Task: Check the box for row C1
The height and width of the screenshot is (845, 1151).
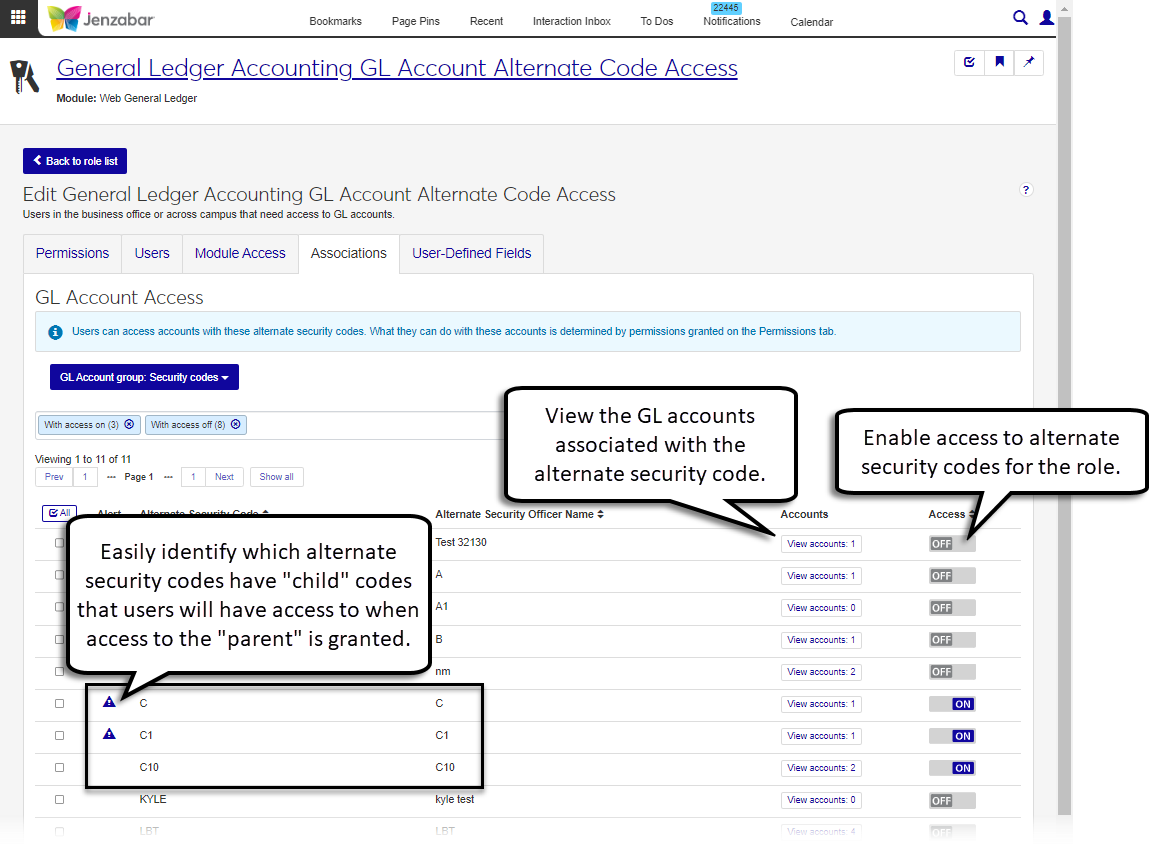Action: click(x=59, y=736)
